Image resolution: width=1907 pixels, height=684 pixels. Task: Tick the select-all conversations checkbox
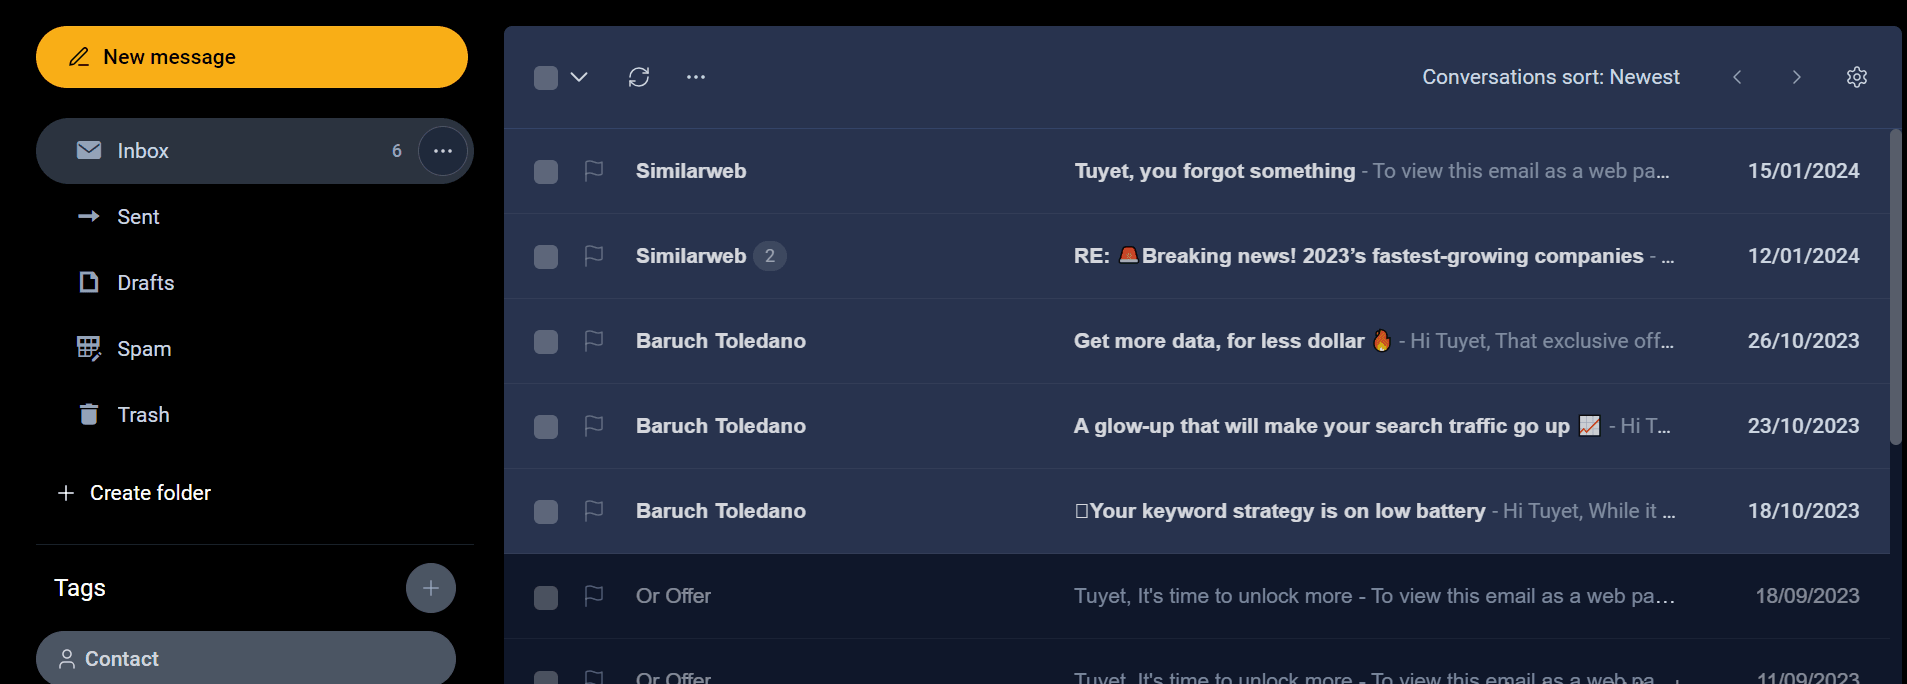pyautogui.click(x=546, y=78)
